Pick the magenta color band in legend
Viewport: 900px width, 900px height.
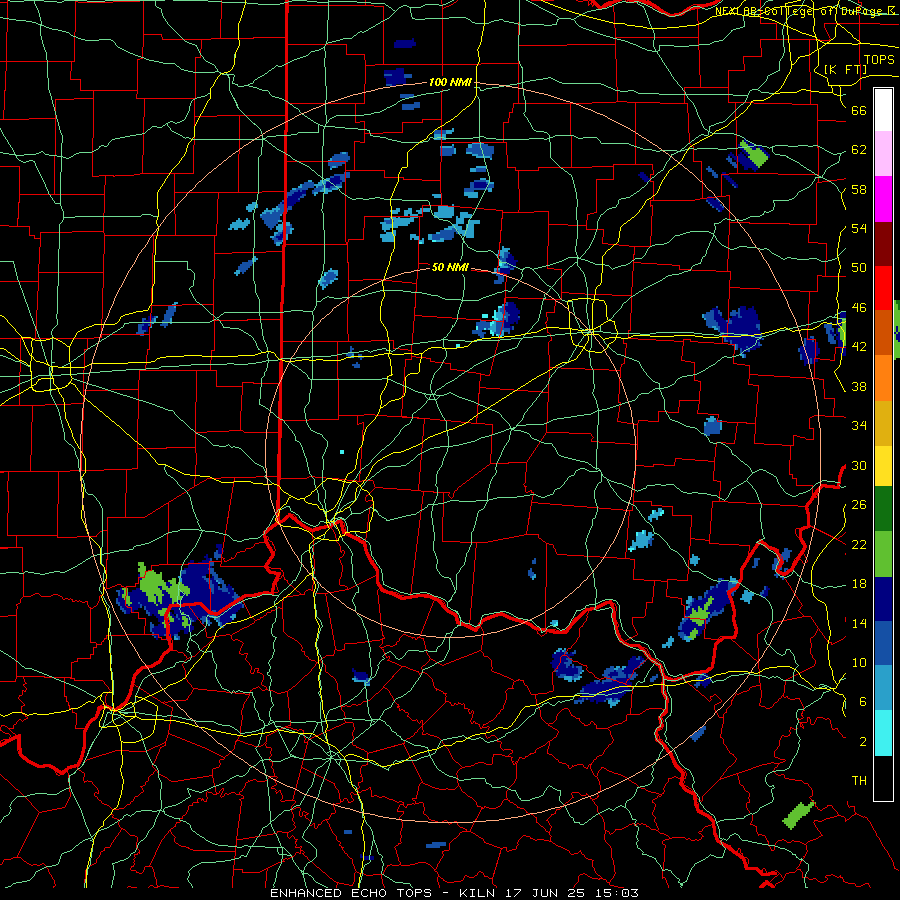tap(883, 199)
